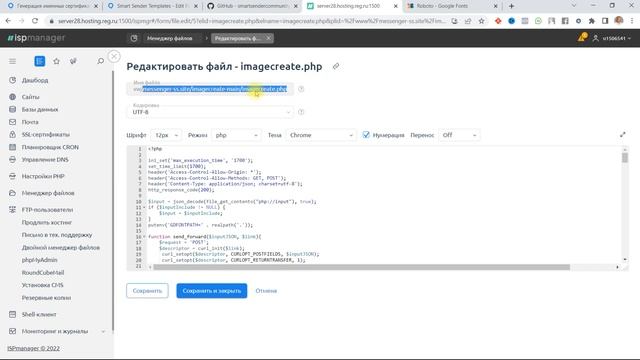Open the Перенос Off dropdown
Image resolution: width=640 pixels, height=360 pixels.
point(459,135)
